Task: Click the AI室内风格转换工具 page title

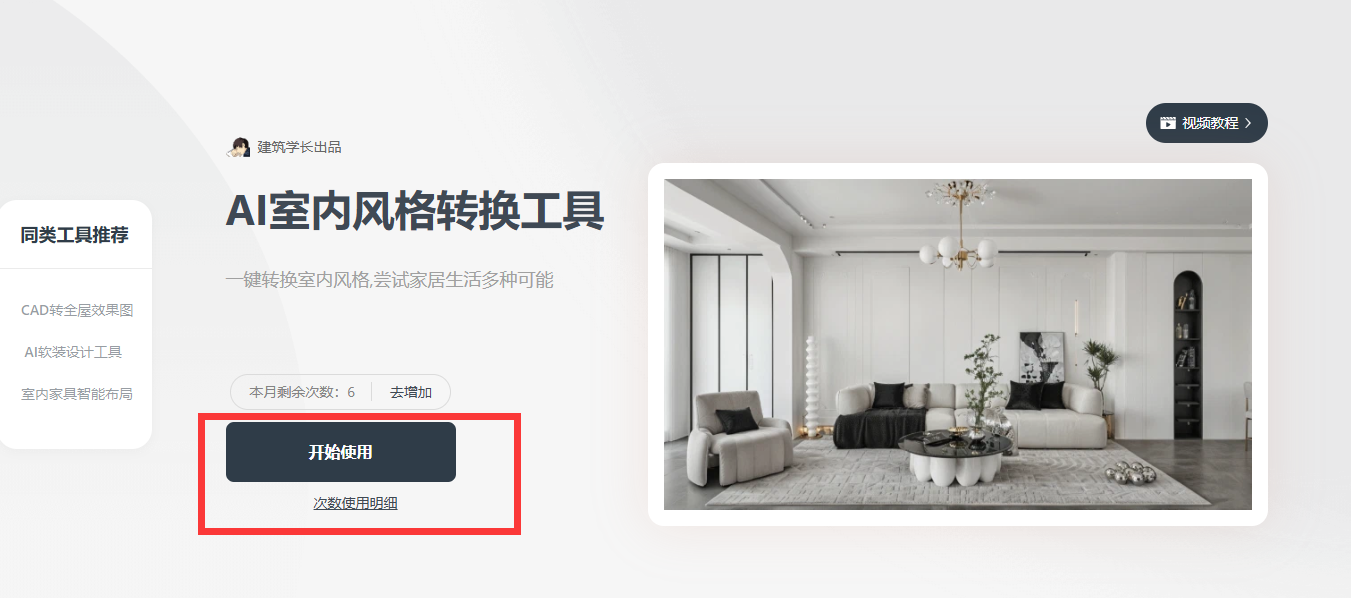Action: (415, 211)
